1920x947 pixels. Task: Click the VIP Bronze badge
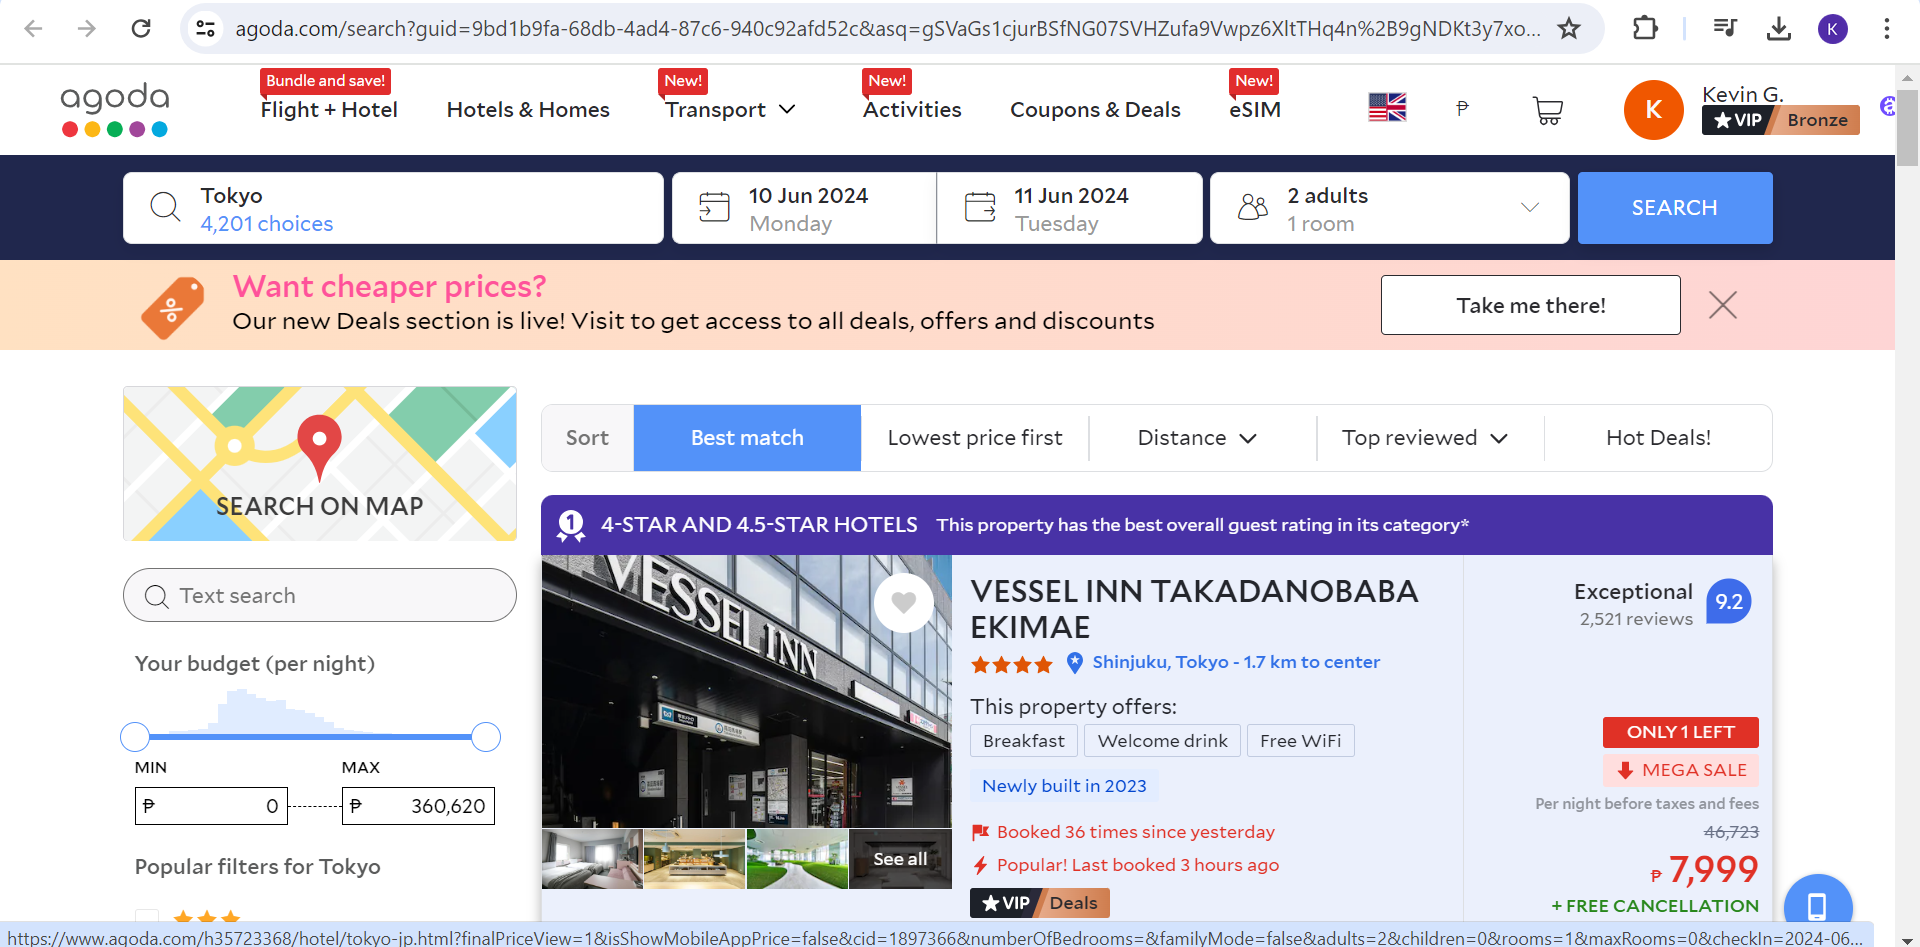(x=1781, y=120)
